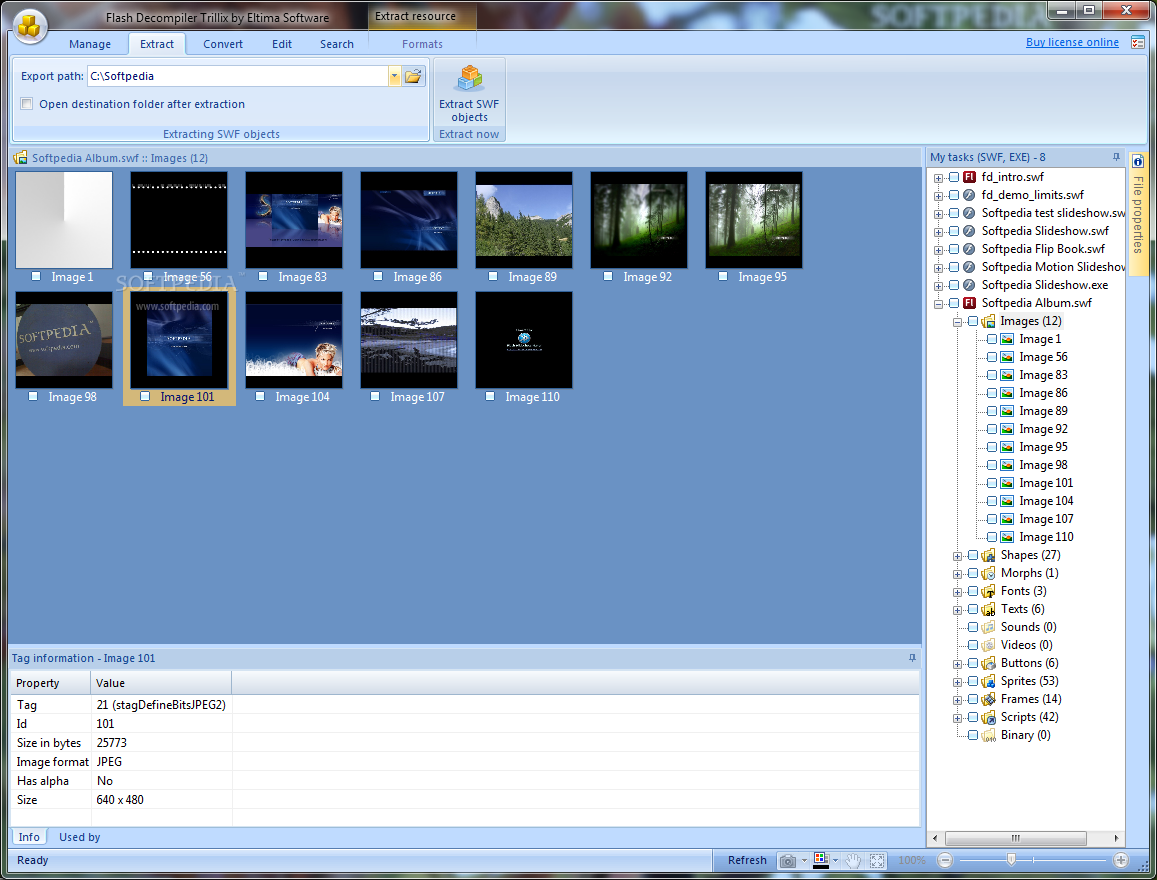1157x880 pixels.
Task: Tick the fd_intro.swf checkbox in tasks
Action: [954, 177]
